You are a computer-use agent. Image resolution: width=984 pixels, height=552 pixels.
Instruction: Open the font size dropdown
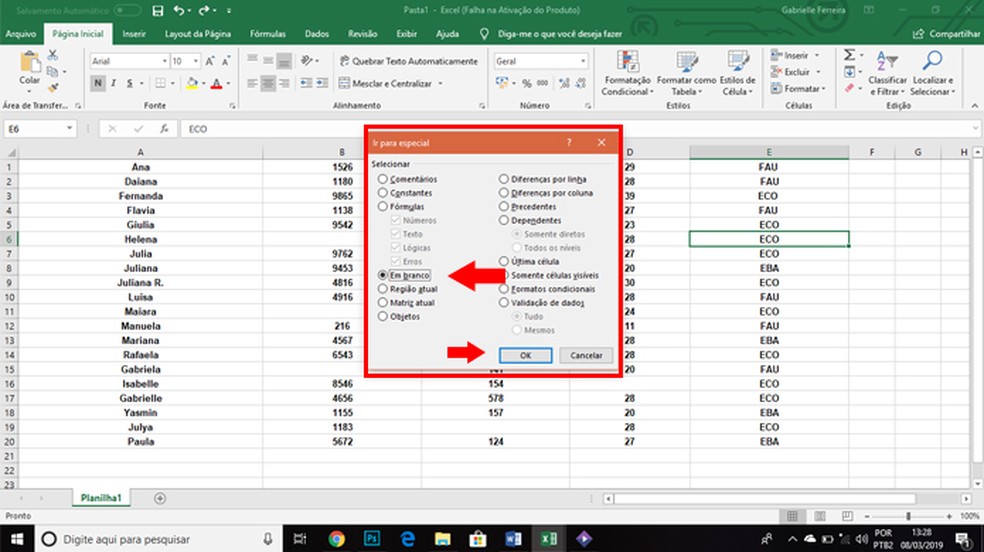[x=196, y=61]
